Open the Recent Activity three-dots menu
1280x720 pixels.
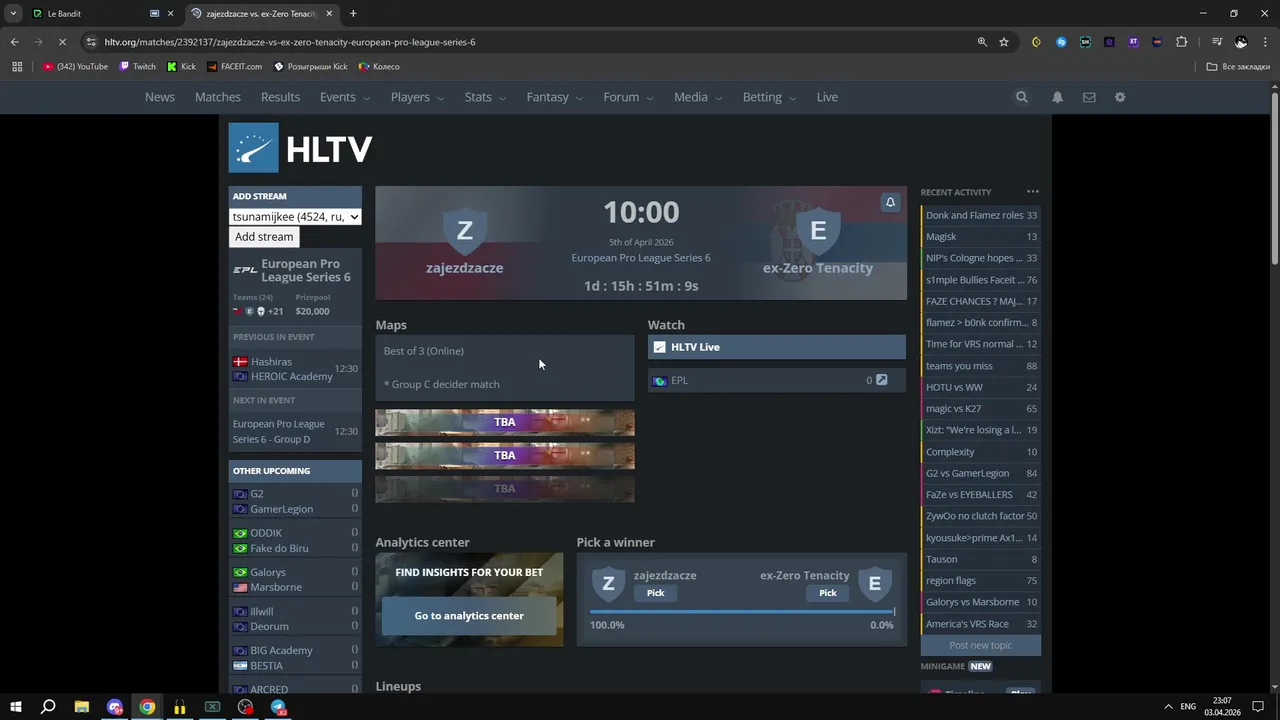click(x=1033, y=192)
